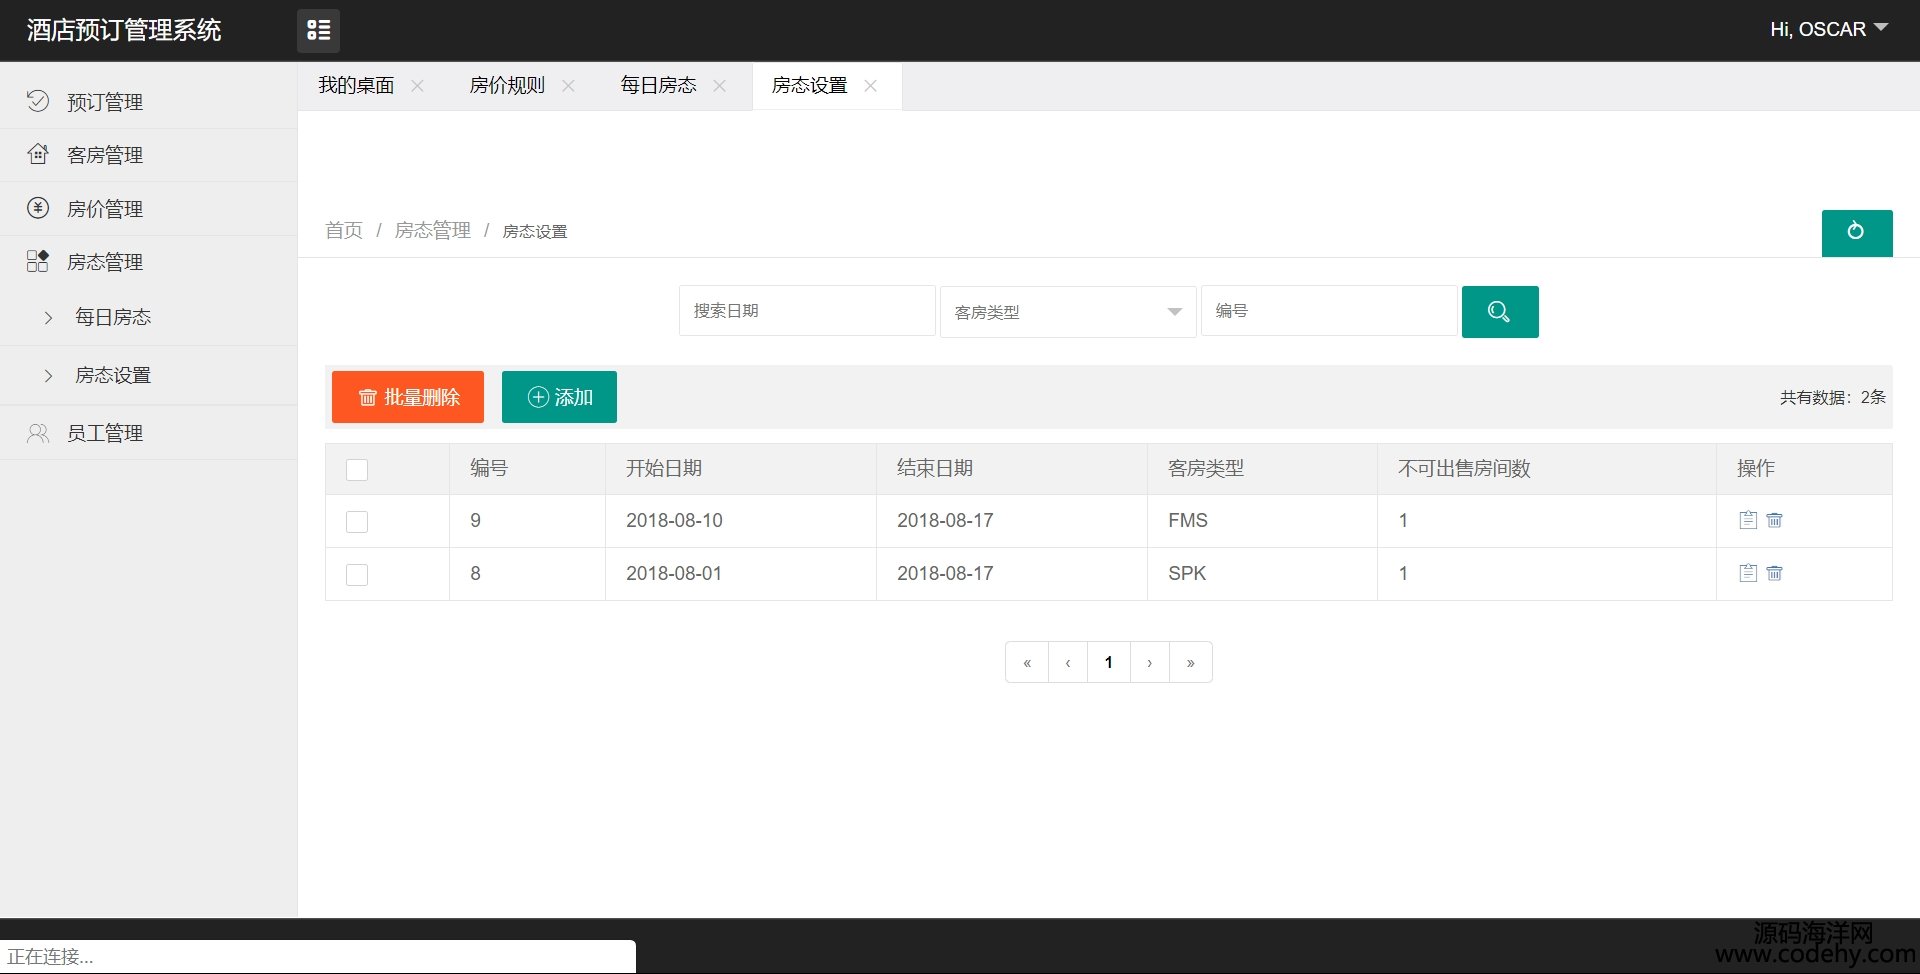Click 共有数据: 2条 count text
This screenshot has height=974, width=1920.
(x=1833, y=397)
